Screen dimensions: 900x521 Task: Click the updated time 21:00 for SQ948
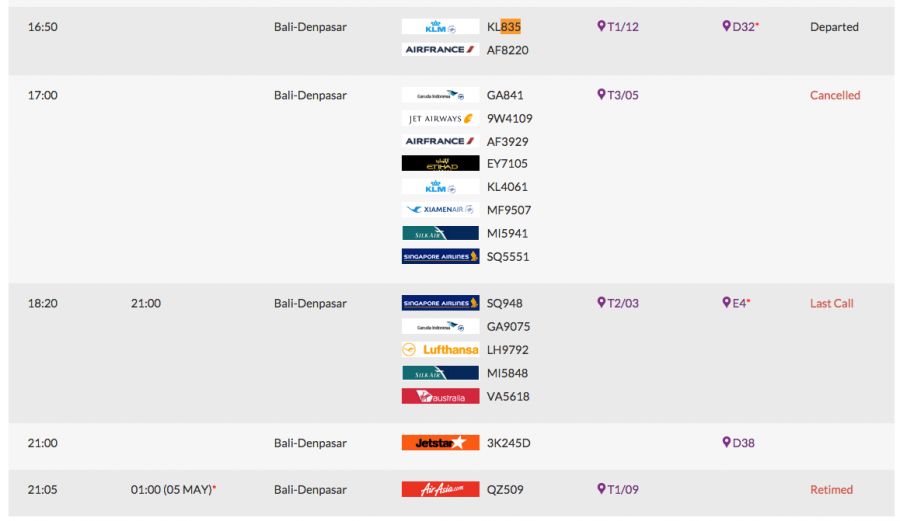coord(146,303)
